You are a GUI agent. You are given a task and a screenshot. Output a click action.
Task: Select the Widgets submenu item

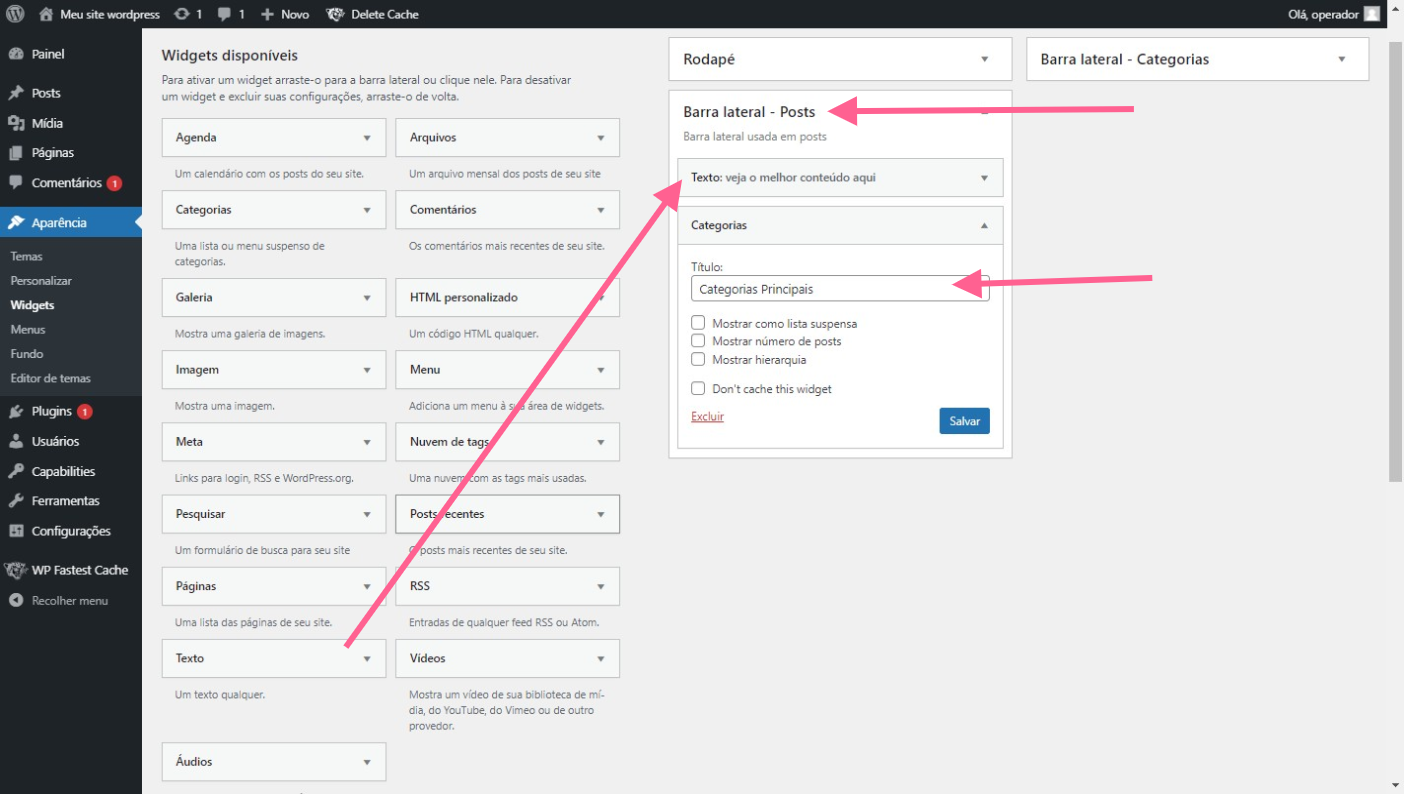coord(32,305)
